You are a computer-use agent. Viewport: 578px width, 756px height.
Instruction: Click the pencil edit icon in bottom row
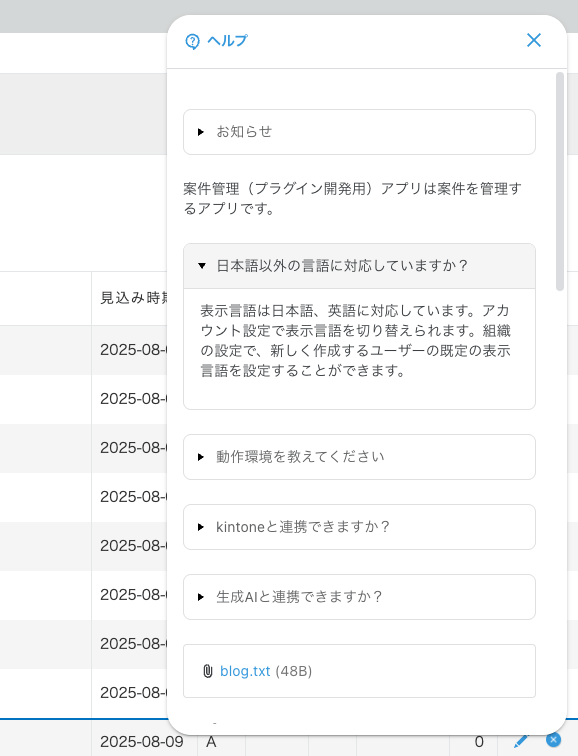tap(521, 741)
